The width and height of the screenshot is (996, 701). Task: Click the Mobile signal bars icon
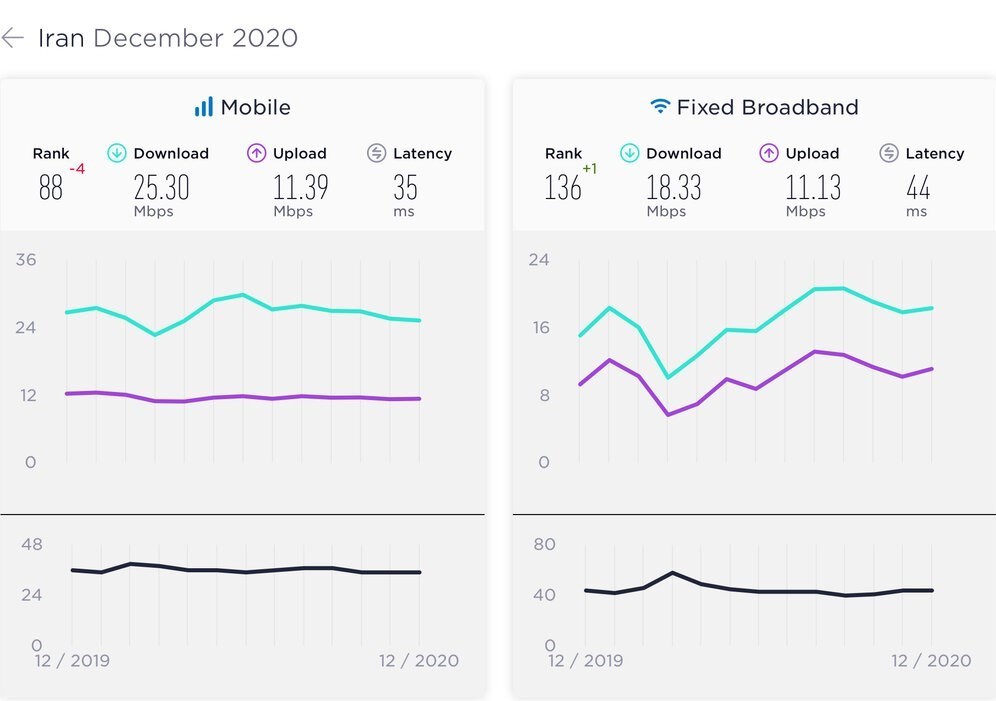(204, 107)
